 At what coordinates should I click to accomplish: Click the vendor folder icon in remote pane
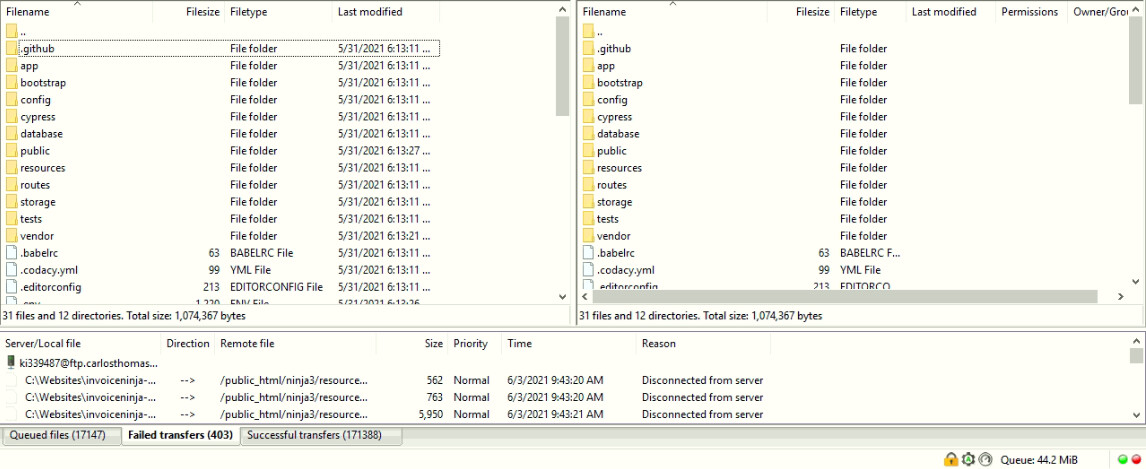pos(588,236)
